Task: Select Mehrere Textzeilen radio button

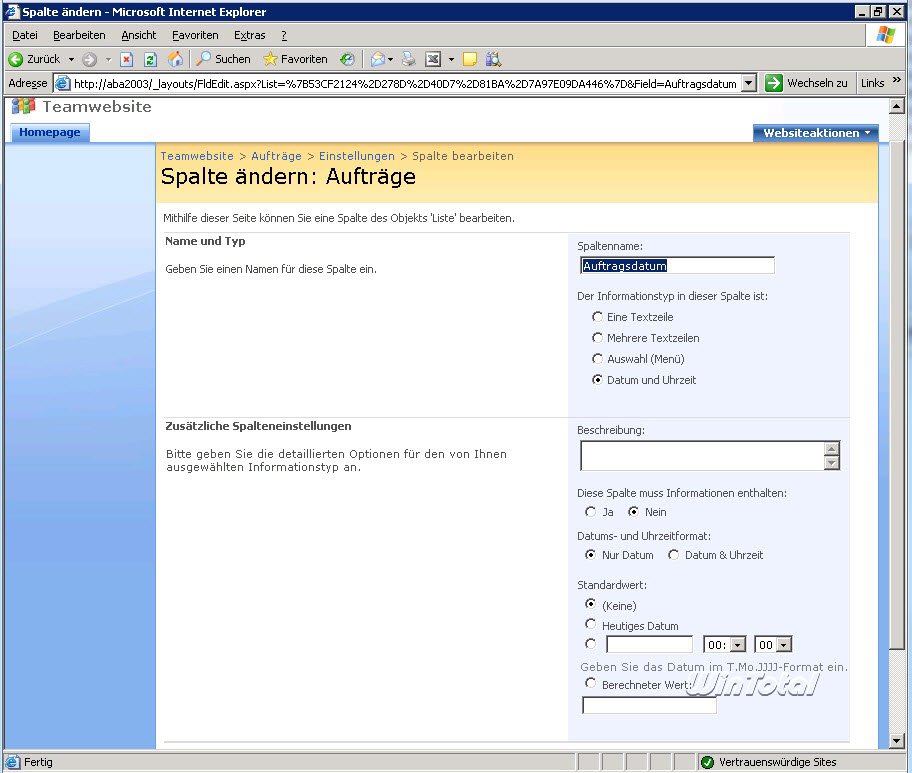Action: click(x=597, y=337)
